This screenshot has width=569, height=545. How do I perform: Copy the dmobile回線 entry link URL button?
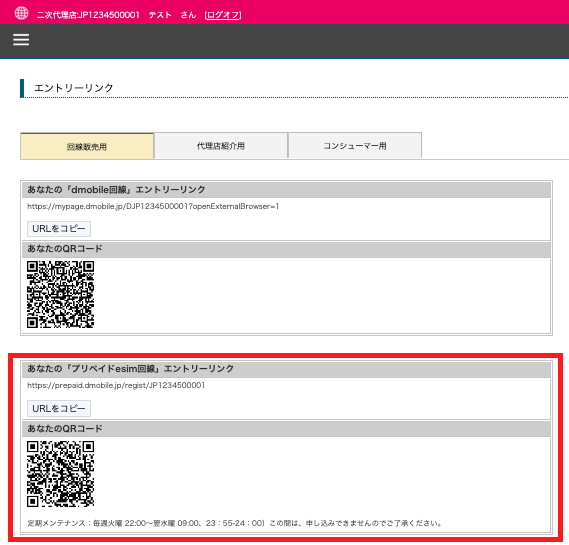coord(59,229)
